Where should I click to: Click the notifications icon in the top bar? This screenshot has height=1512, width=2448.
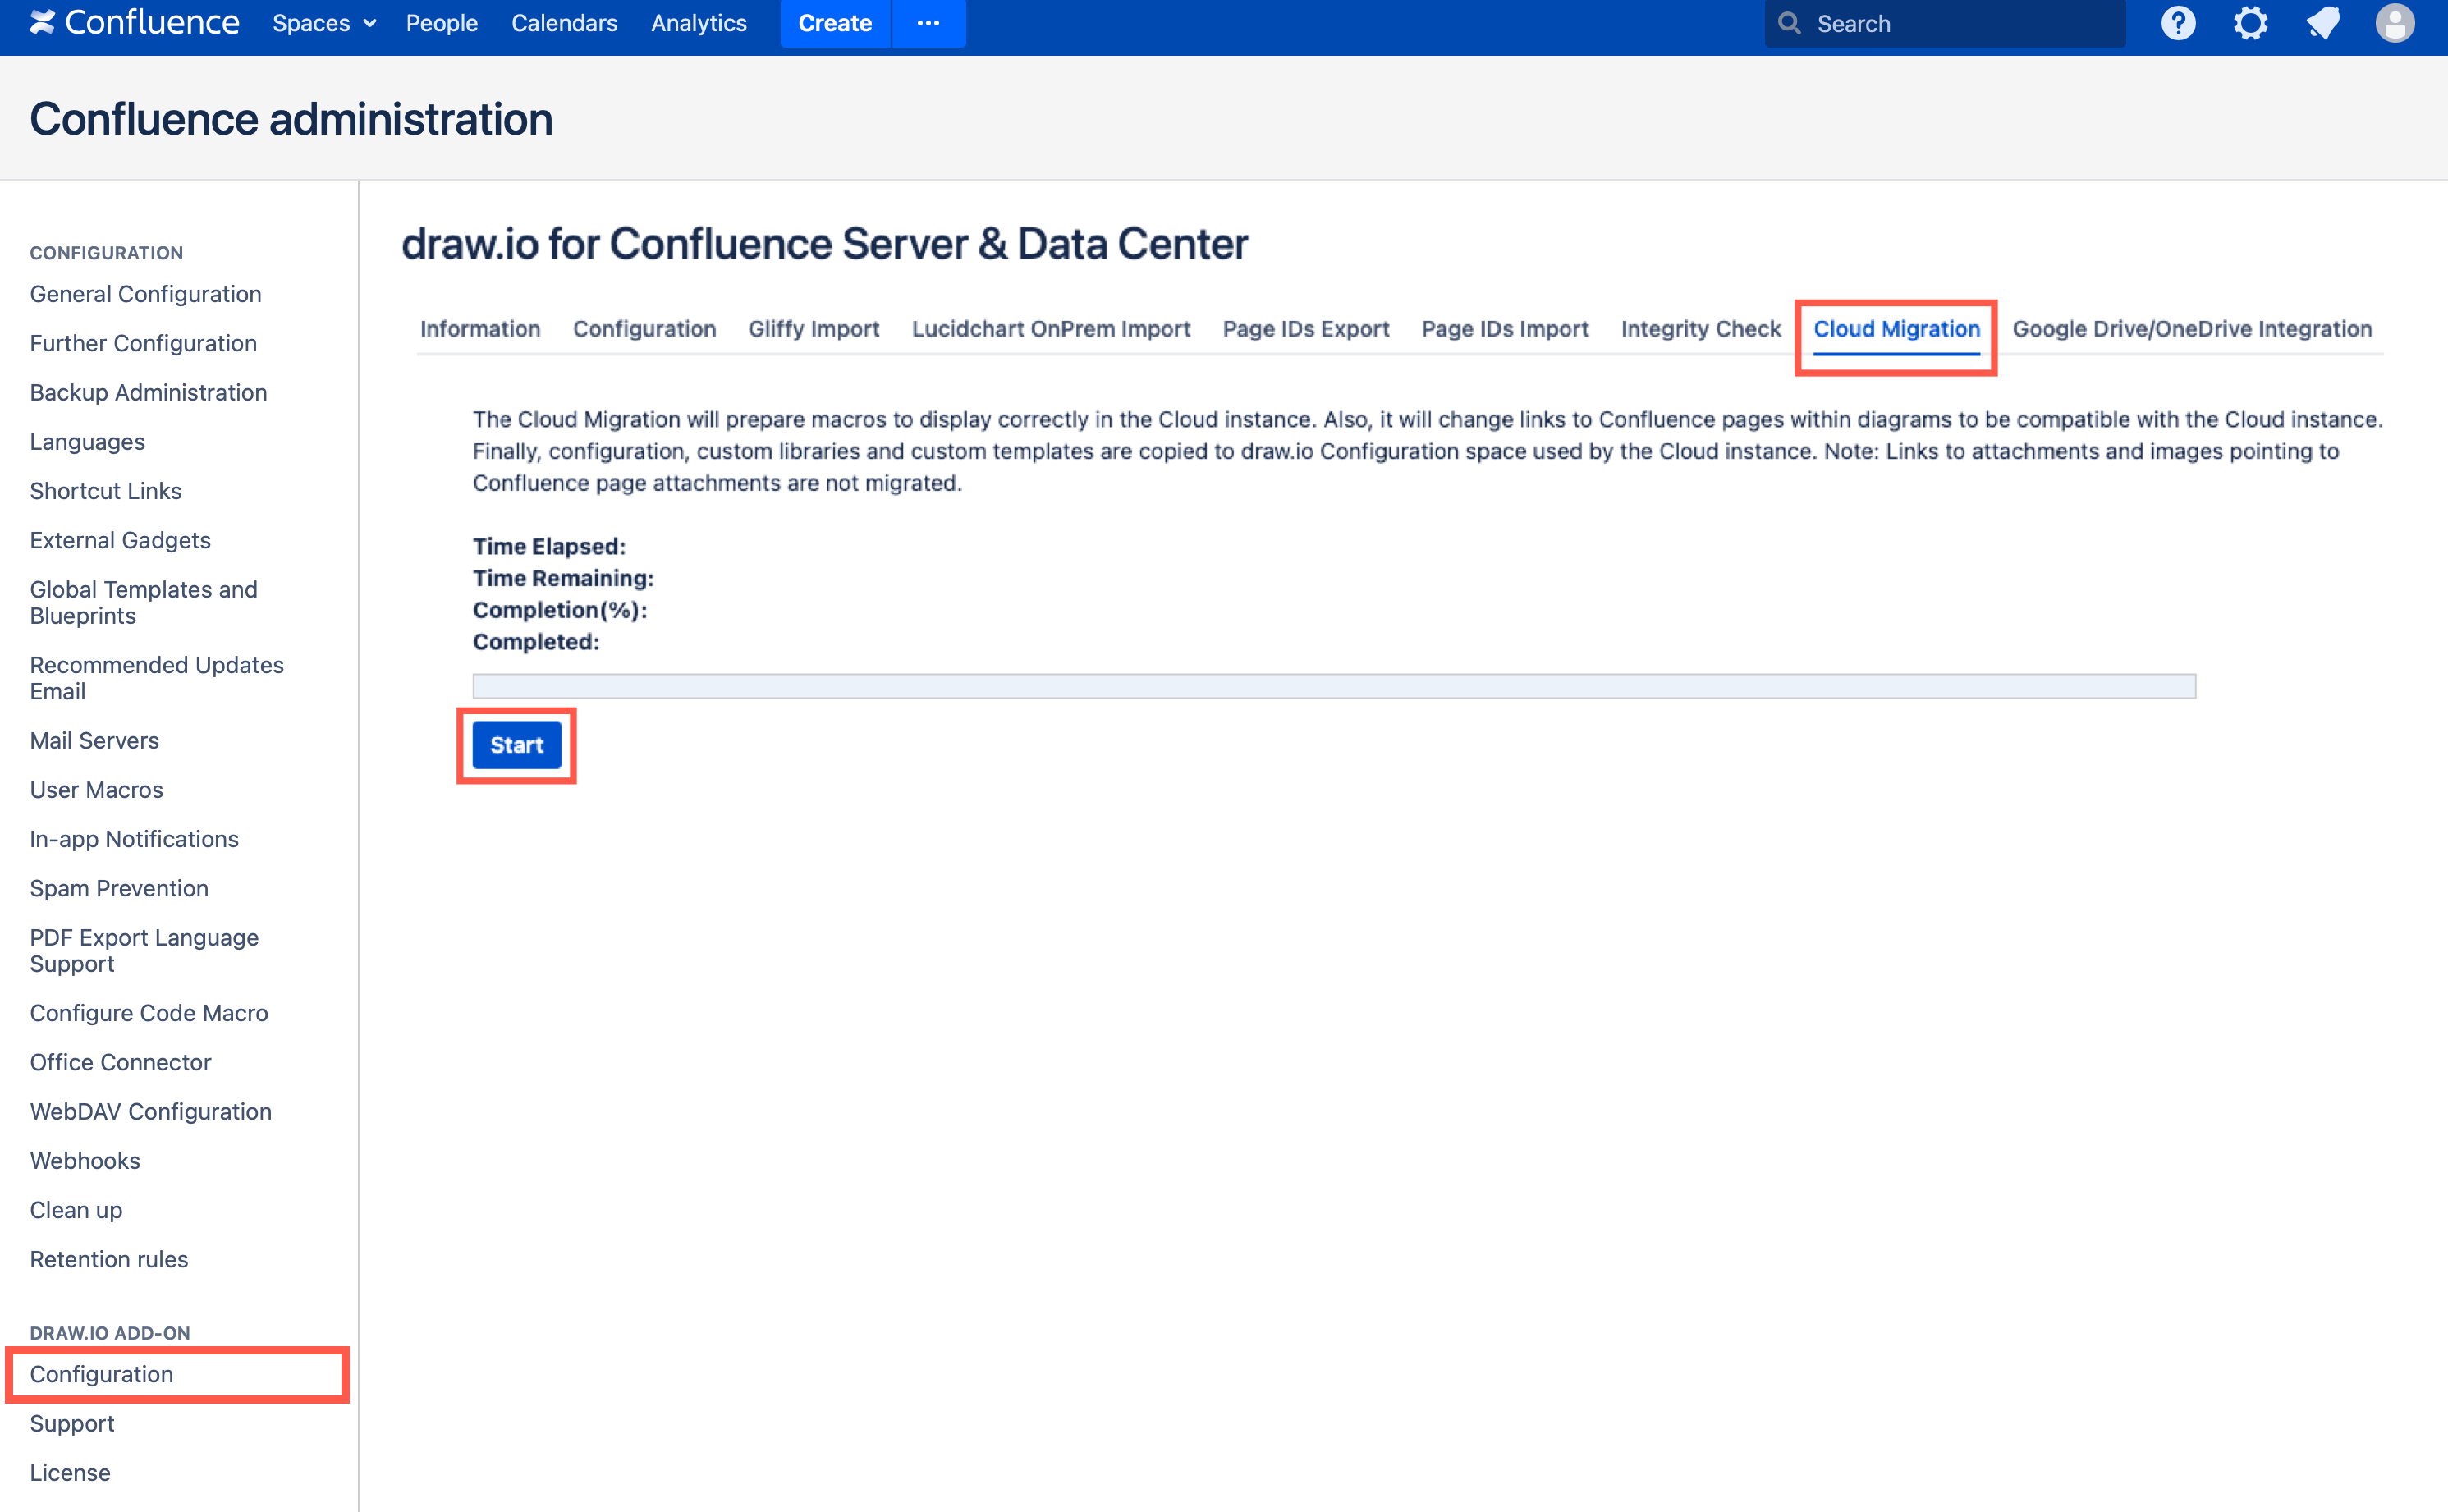(x=2322, y=22)
